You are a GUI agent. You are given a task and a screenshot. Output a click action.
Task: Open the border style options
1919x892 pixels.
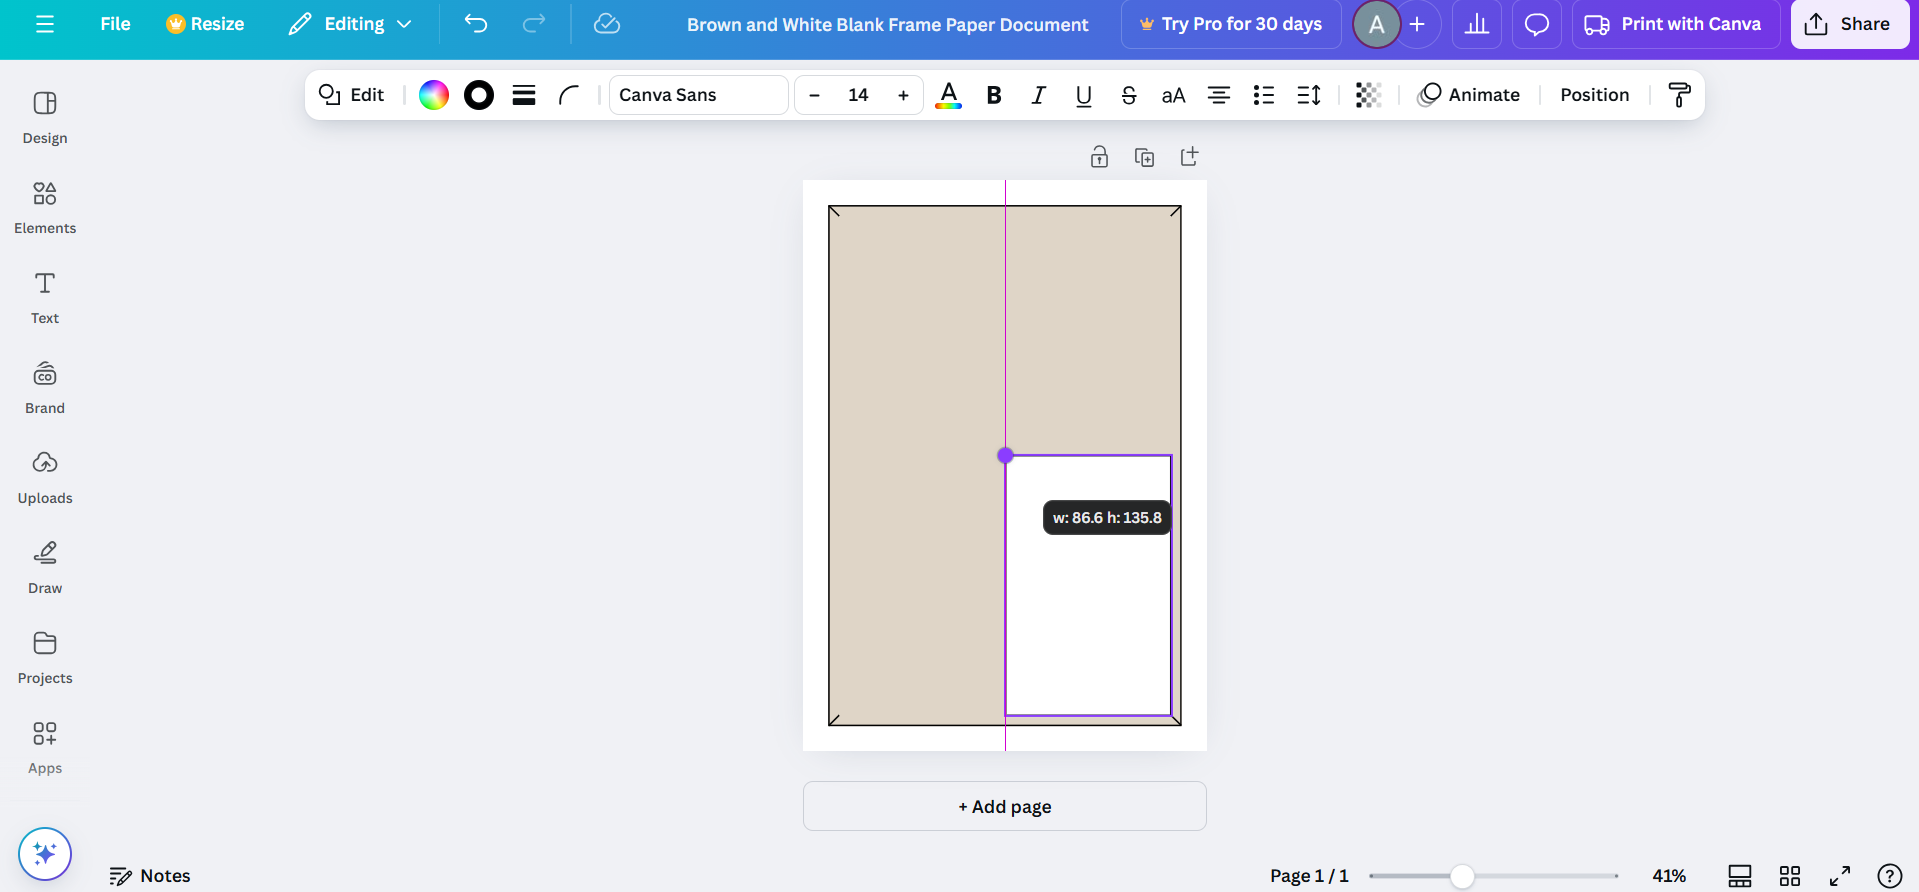click(x=524, y=95)
